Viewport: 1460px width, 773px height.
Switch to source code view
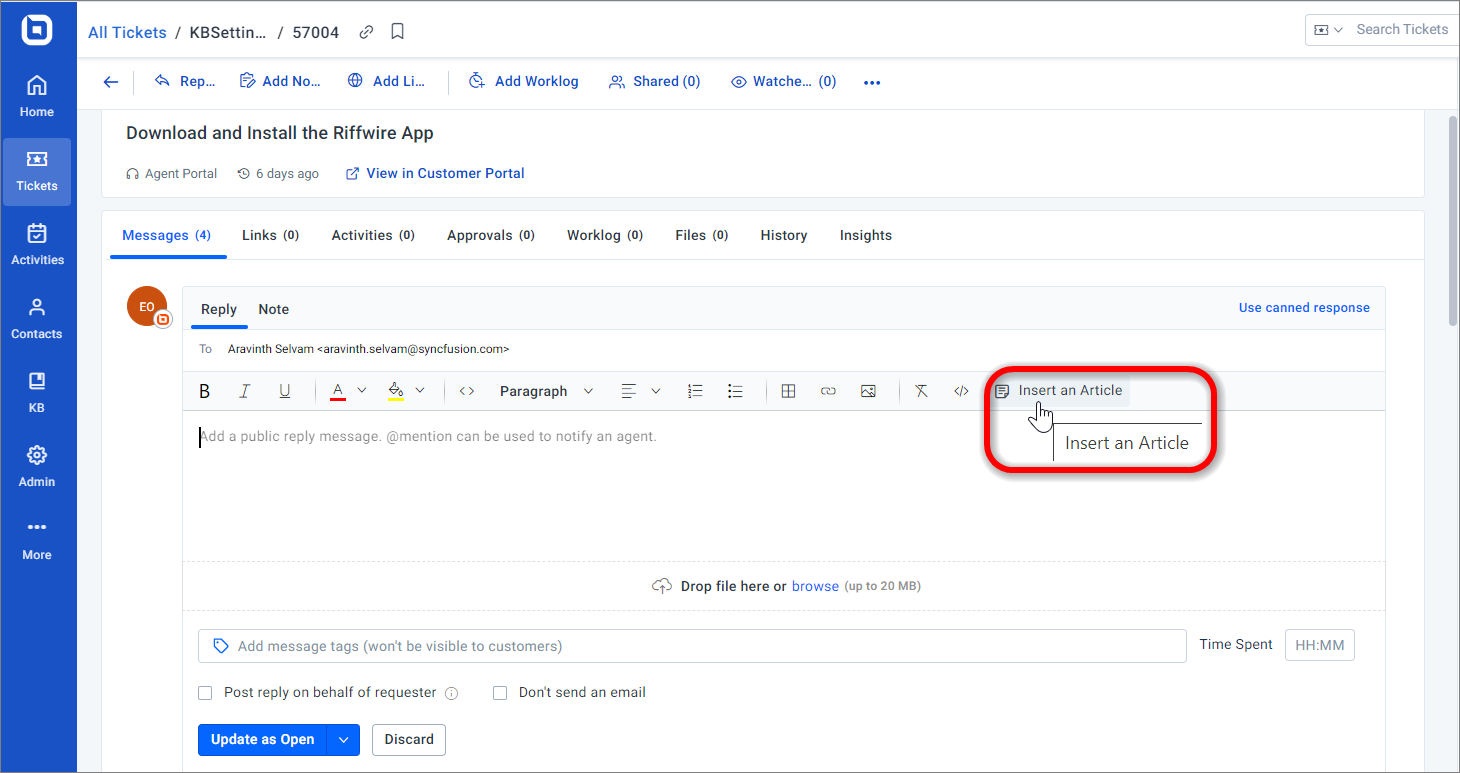961,391
